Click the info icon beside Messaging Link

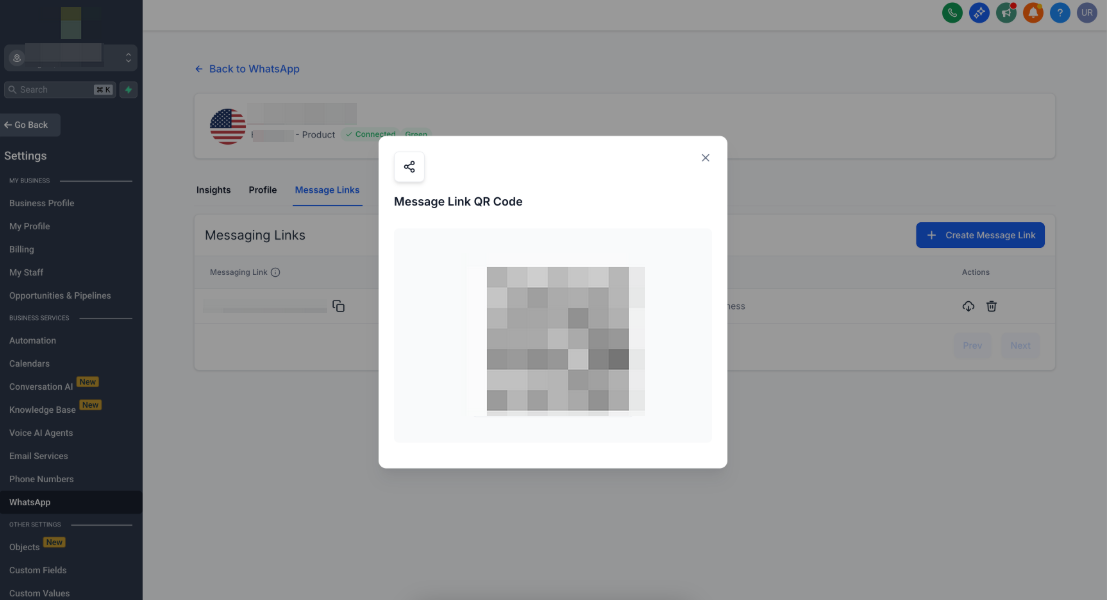pos(275,272)
